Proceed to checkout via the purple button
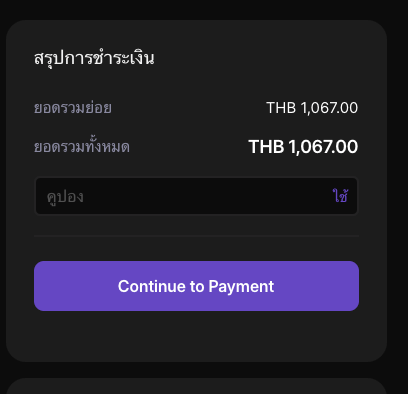The image size is (408, 394). coord(196,286)
